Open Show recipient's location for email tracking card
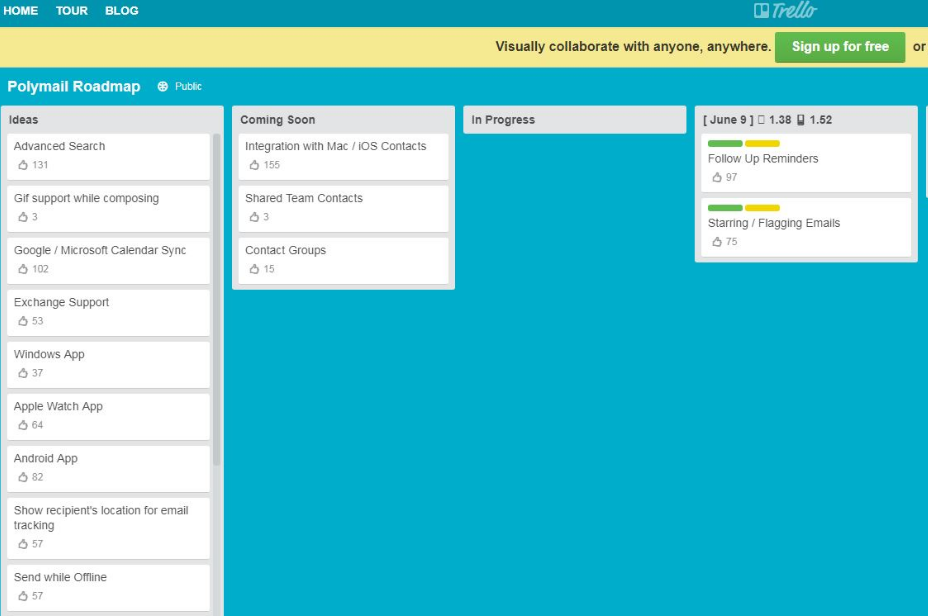This screenshot has height=616, width=928. click(108, 528)
